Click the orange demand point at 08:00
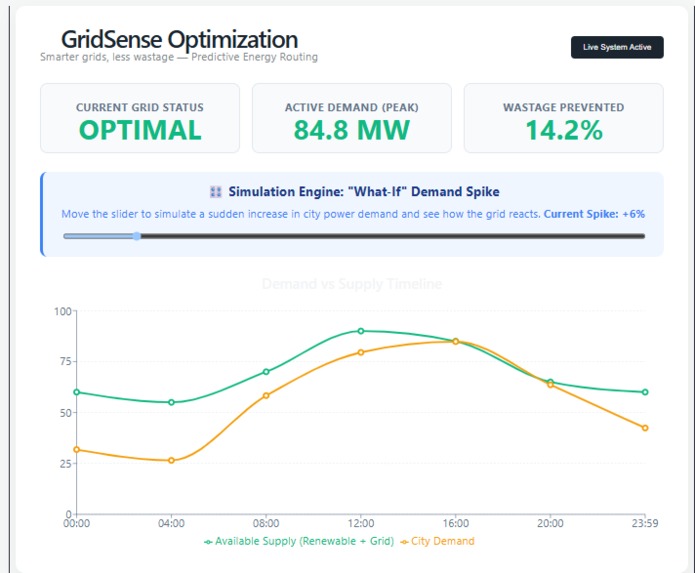 [x=266, y=395]
